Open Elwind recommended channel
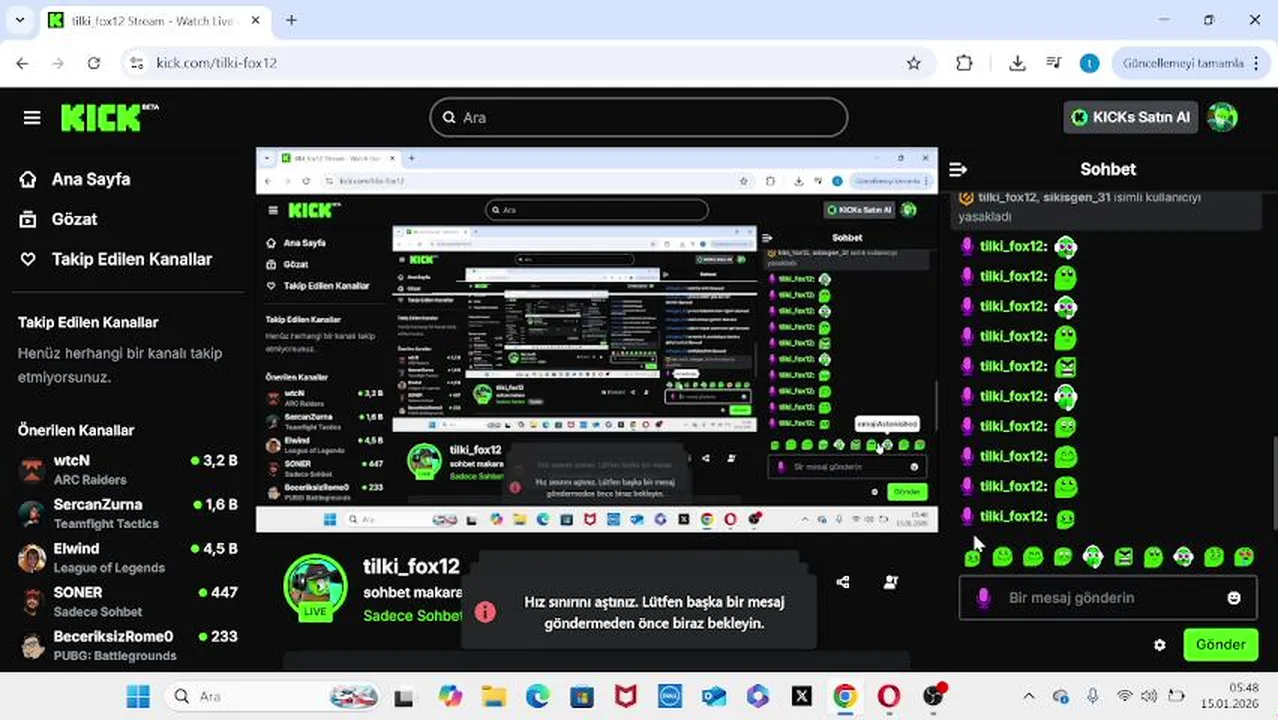Image resolution: width=1278 pixels, height=720 pixels. (x=128, y=557)
